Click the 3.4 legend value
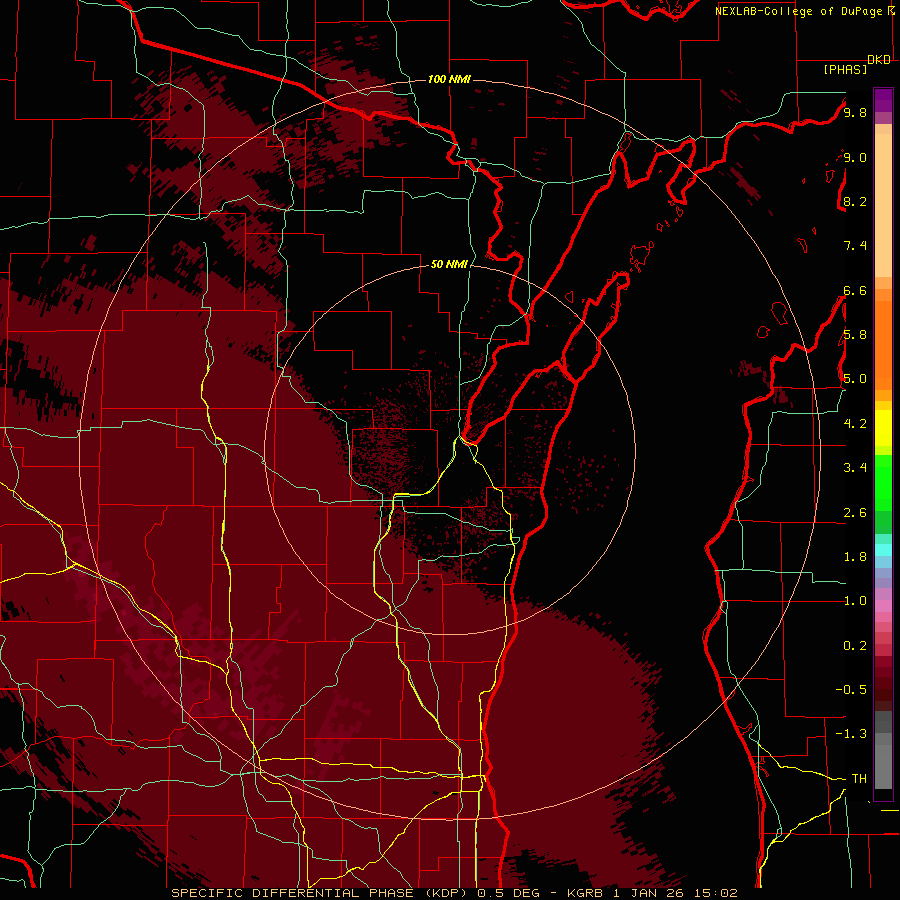This screenshot has height=900, width=900. coord(855,468)
